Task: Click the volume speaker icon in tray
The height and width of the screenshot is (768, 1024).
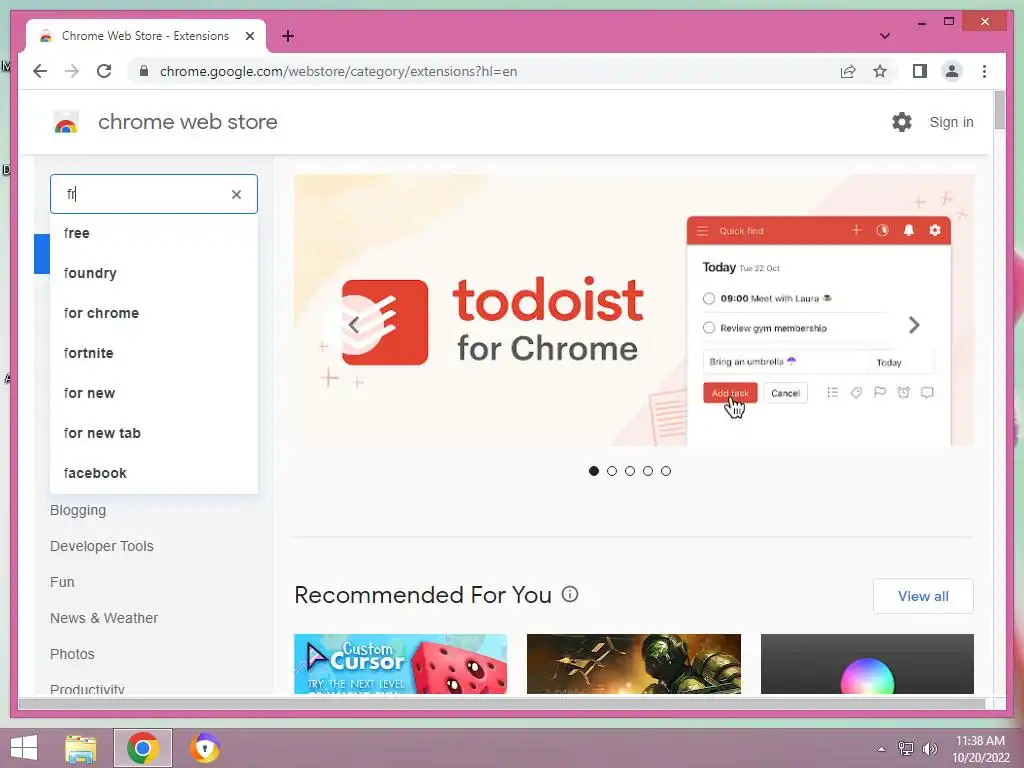Action: 929,749
